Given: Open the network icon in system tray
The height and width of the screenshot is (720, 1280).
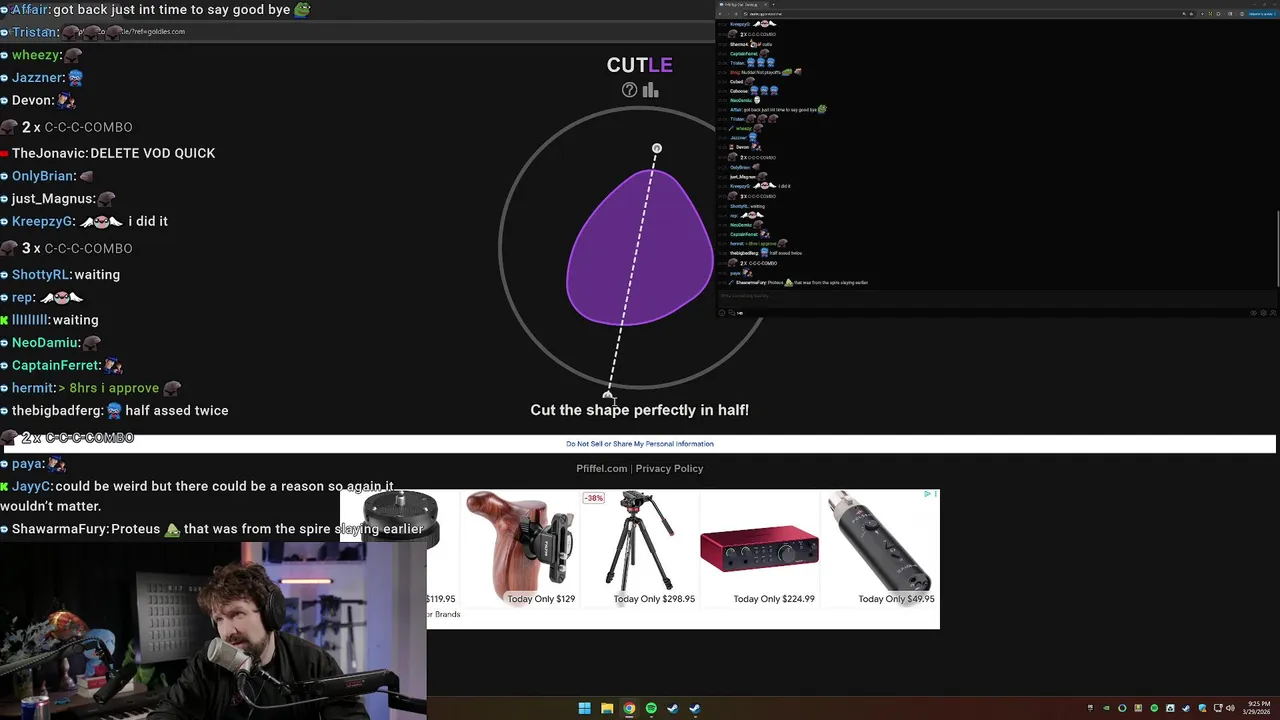Looking at the screenshot, I should (x=1217, y=709).
